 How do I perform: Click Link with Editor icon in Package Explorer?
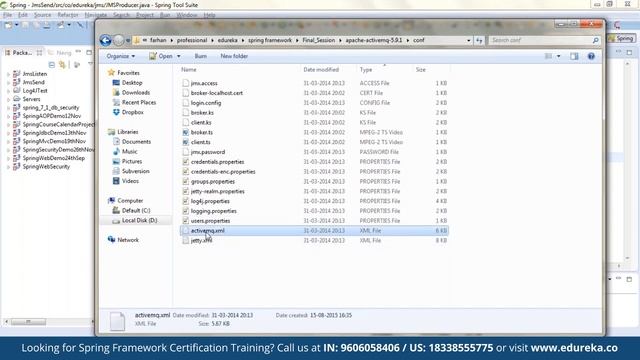point(62,64)
